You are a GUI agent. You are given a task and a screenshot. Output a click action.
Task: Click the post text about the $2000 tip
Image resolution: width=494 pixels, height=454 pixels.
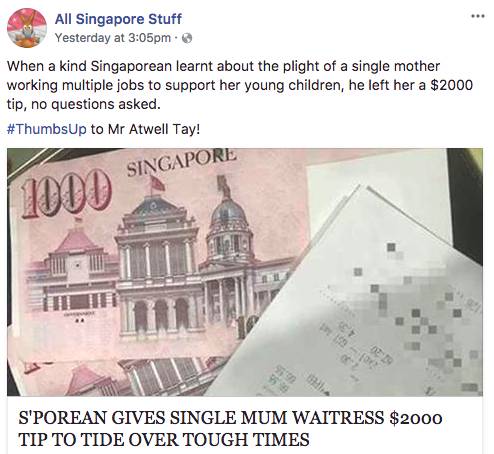click(x=240, y=85)
